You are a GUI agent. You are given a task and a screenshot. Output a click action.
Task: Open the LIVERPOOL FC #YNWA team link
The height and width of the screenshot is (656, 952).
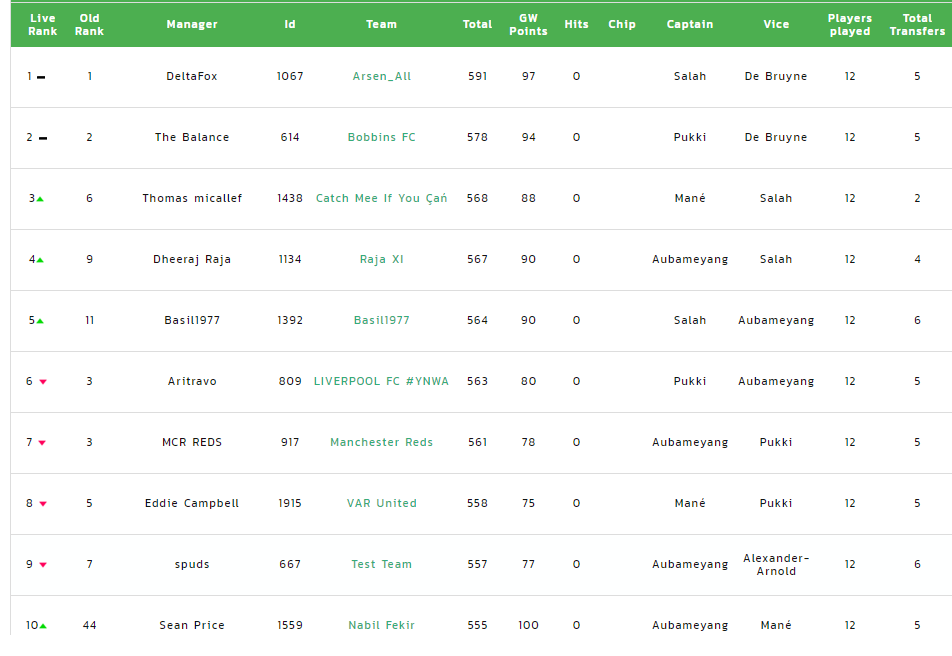click(381, 381)
